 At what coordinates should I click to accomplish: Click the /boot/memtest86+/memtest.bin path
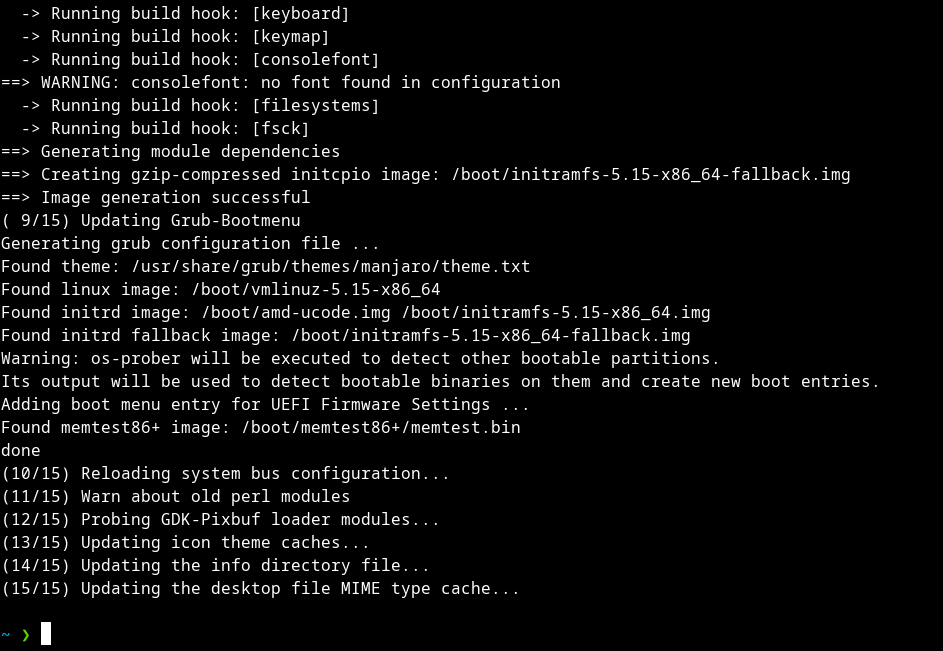[381, 427]
